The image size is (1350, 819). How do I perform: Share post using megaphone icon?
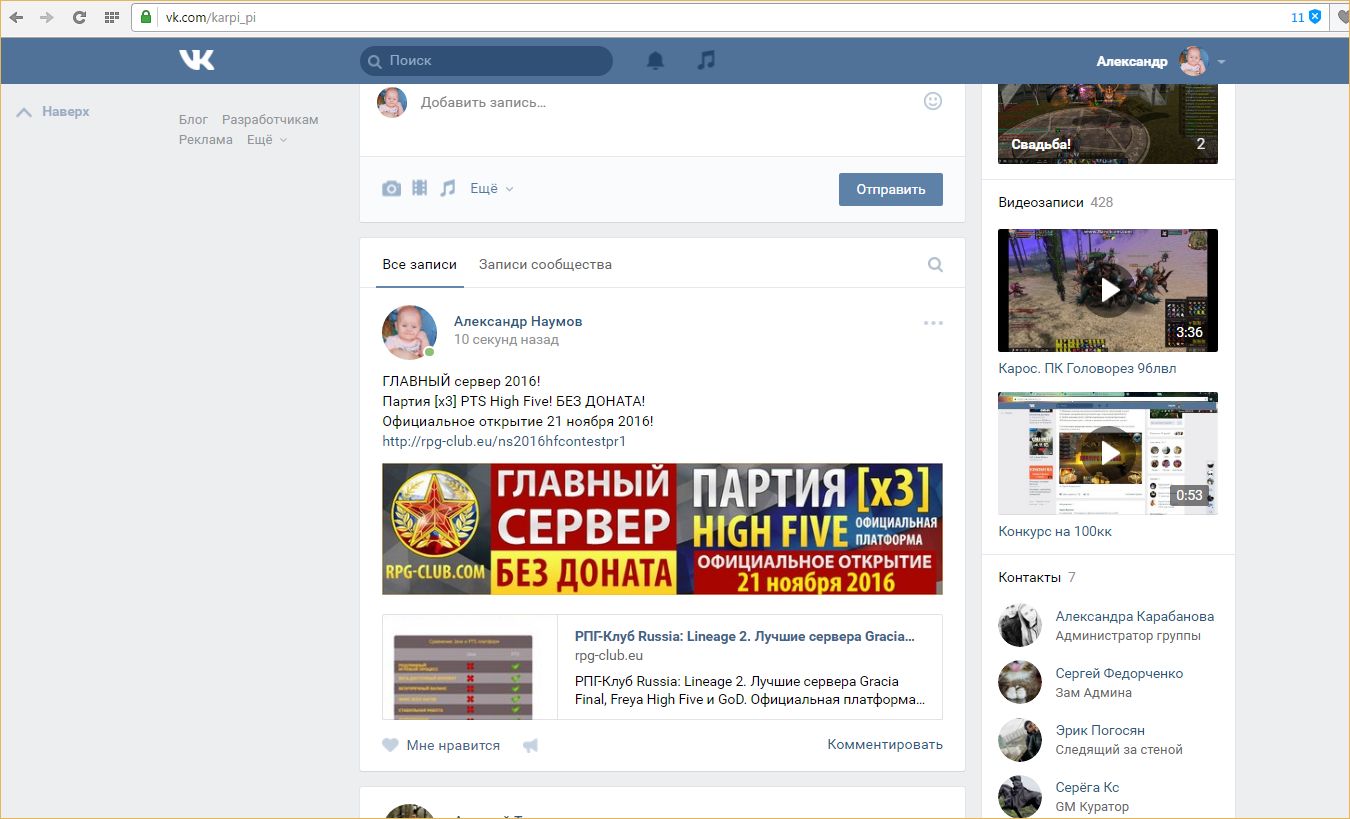tap(530, 745)
